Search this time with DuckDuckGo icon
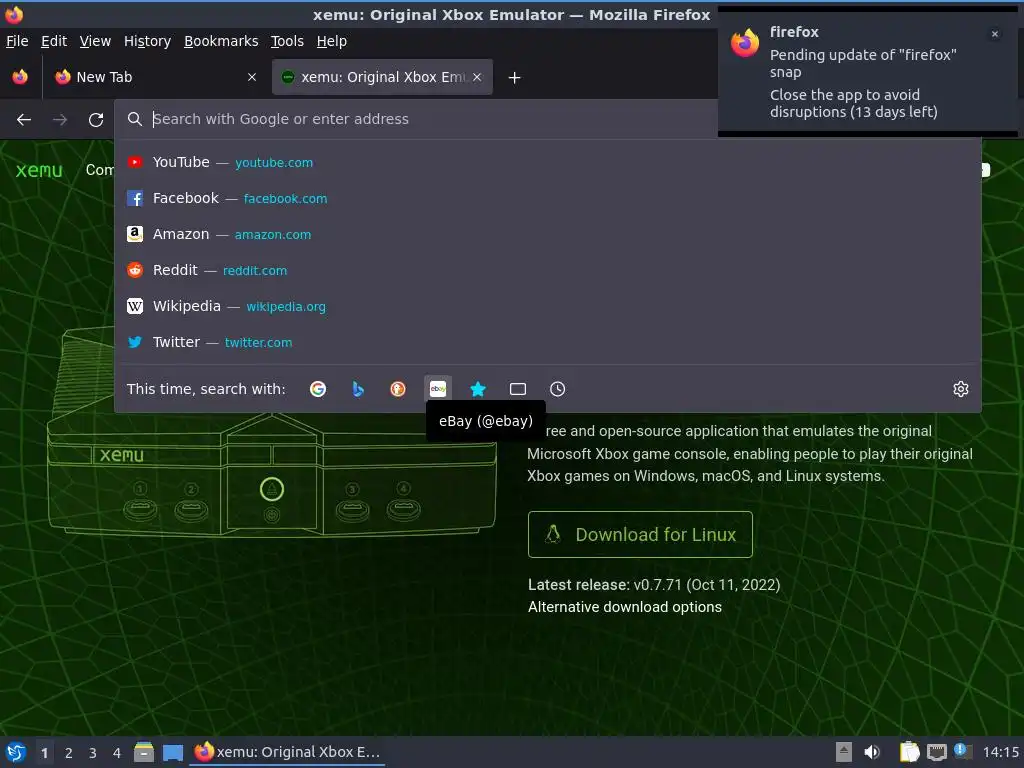This screenshot has height=768, width=1024. coord(398,389)
